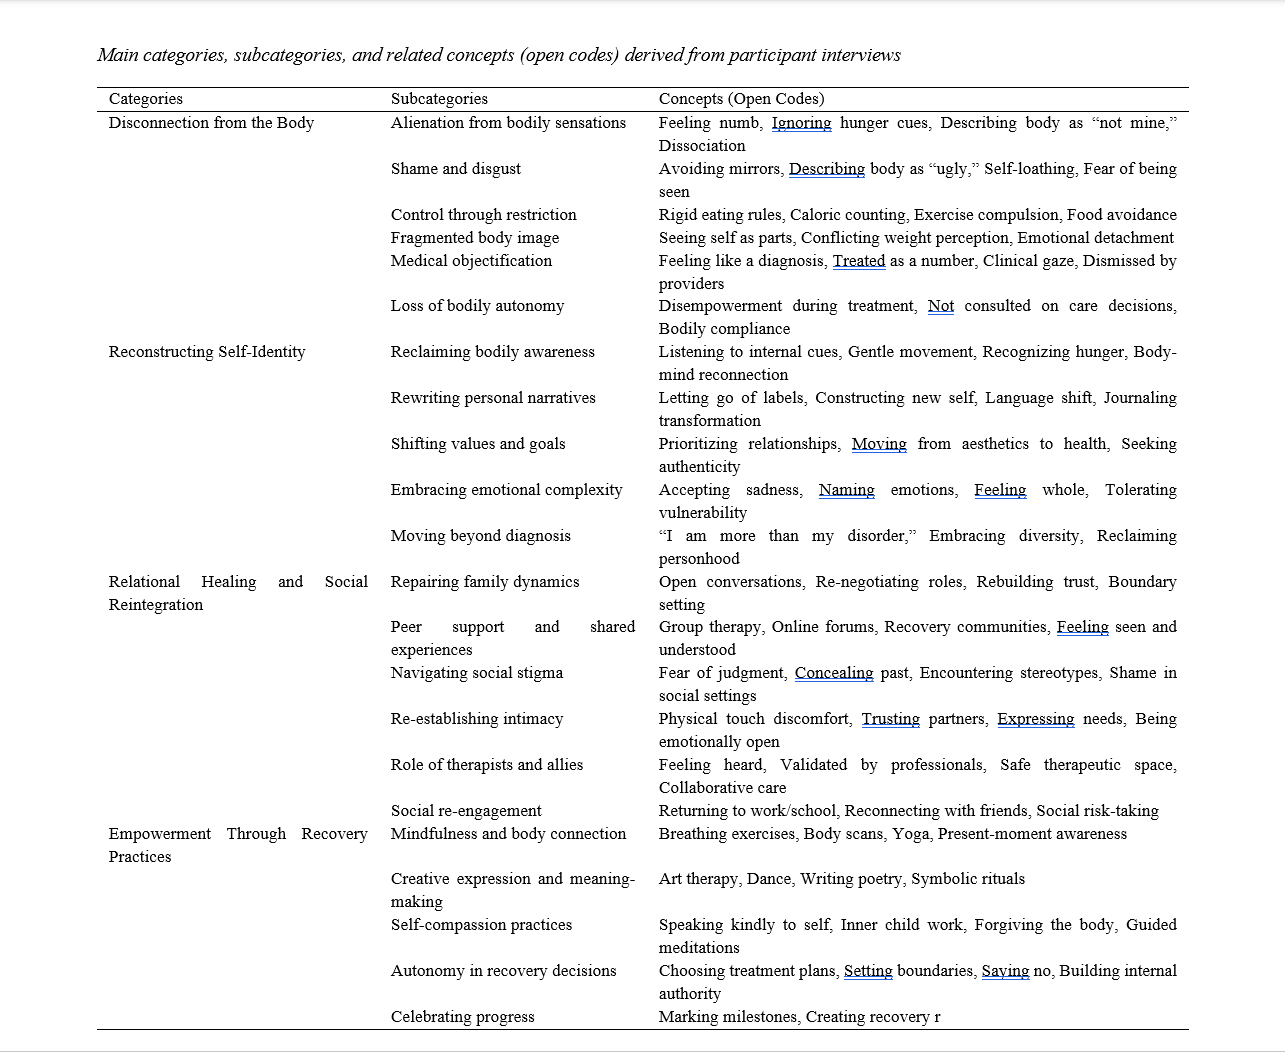
Task: Click the "Categories" column header
Action: pyautogui.click(x=146, y=99)
